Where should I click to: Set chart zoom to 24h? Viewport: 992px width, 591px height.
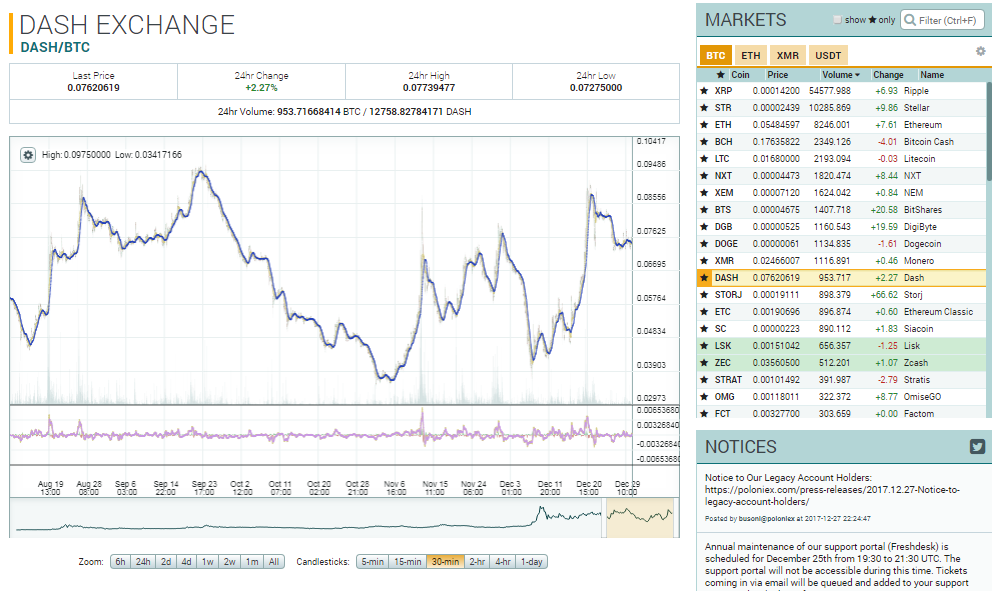[x=143, y=562]
